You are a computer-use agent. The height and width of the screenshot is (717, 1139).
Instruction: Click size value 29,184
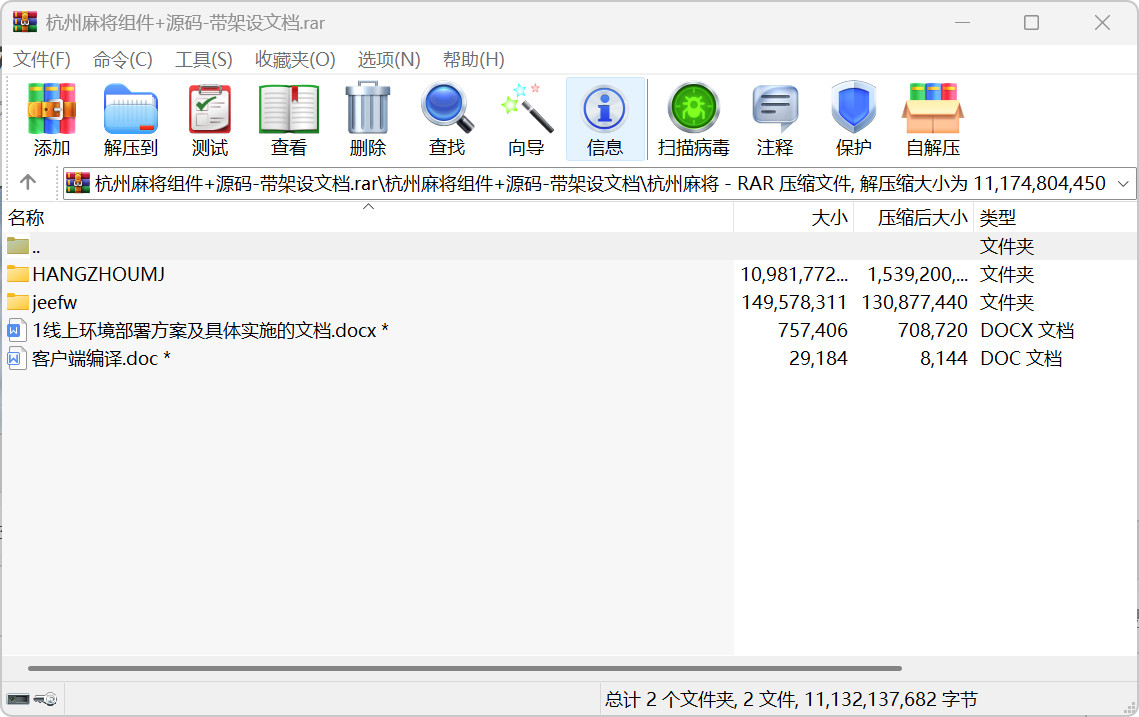818,358
